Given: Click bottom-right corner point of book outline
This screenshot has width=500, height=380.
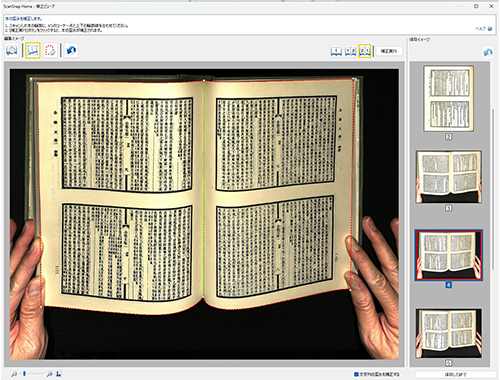Looking at the screenshot, I should (x=350, y=290).
